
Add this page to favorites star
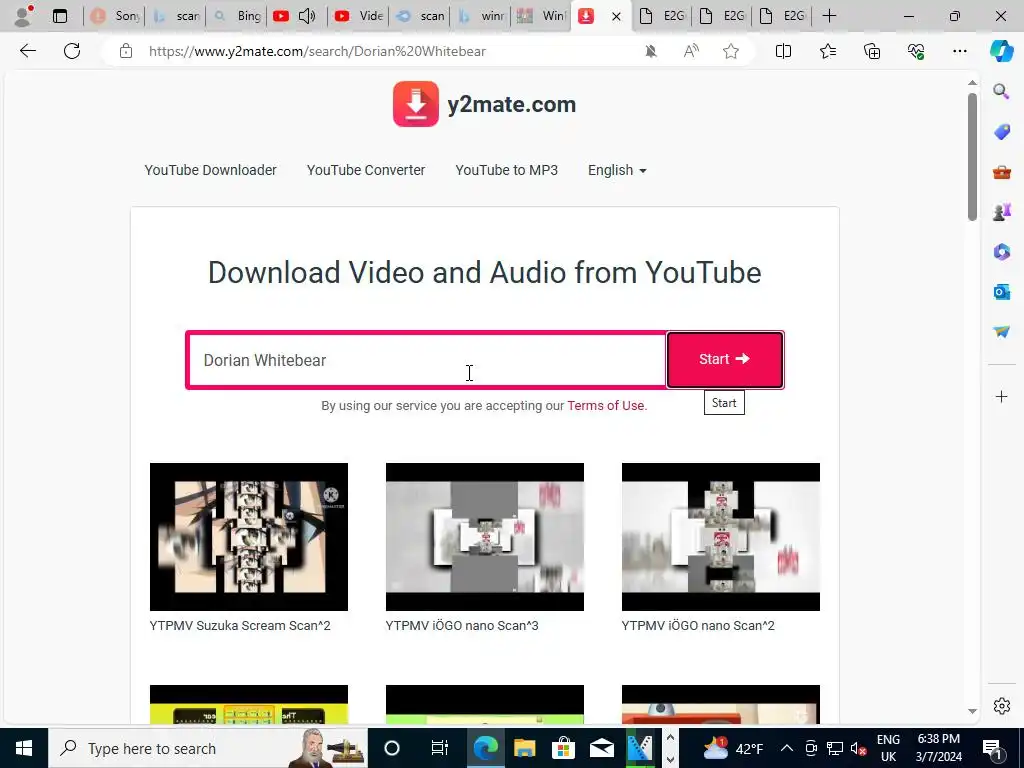coord(731,51)
